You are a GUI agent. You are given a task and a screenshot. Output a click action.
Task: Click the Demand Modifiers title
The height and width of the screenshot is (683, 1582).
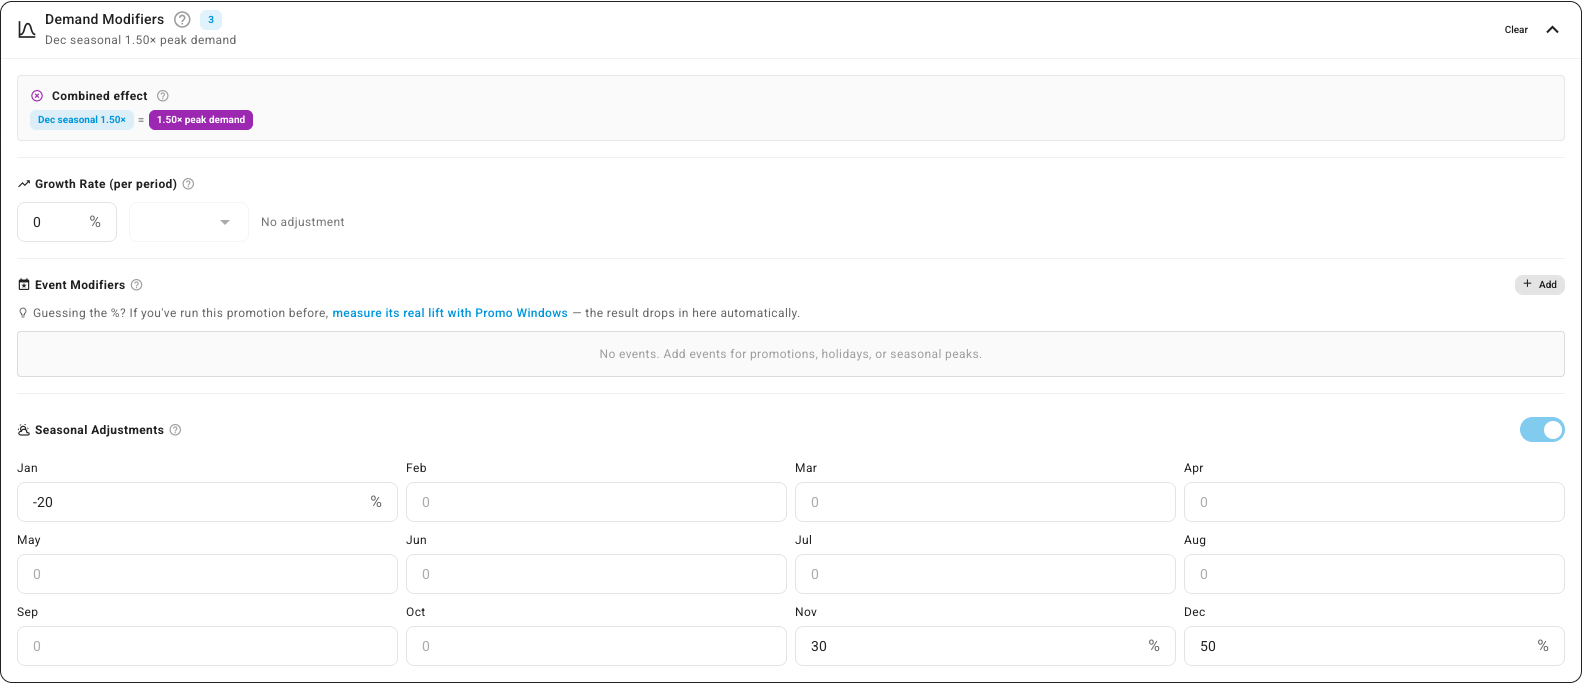click(104, 19)
